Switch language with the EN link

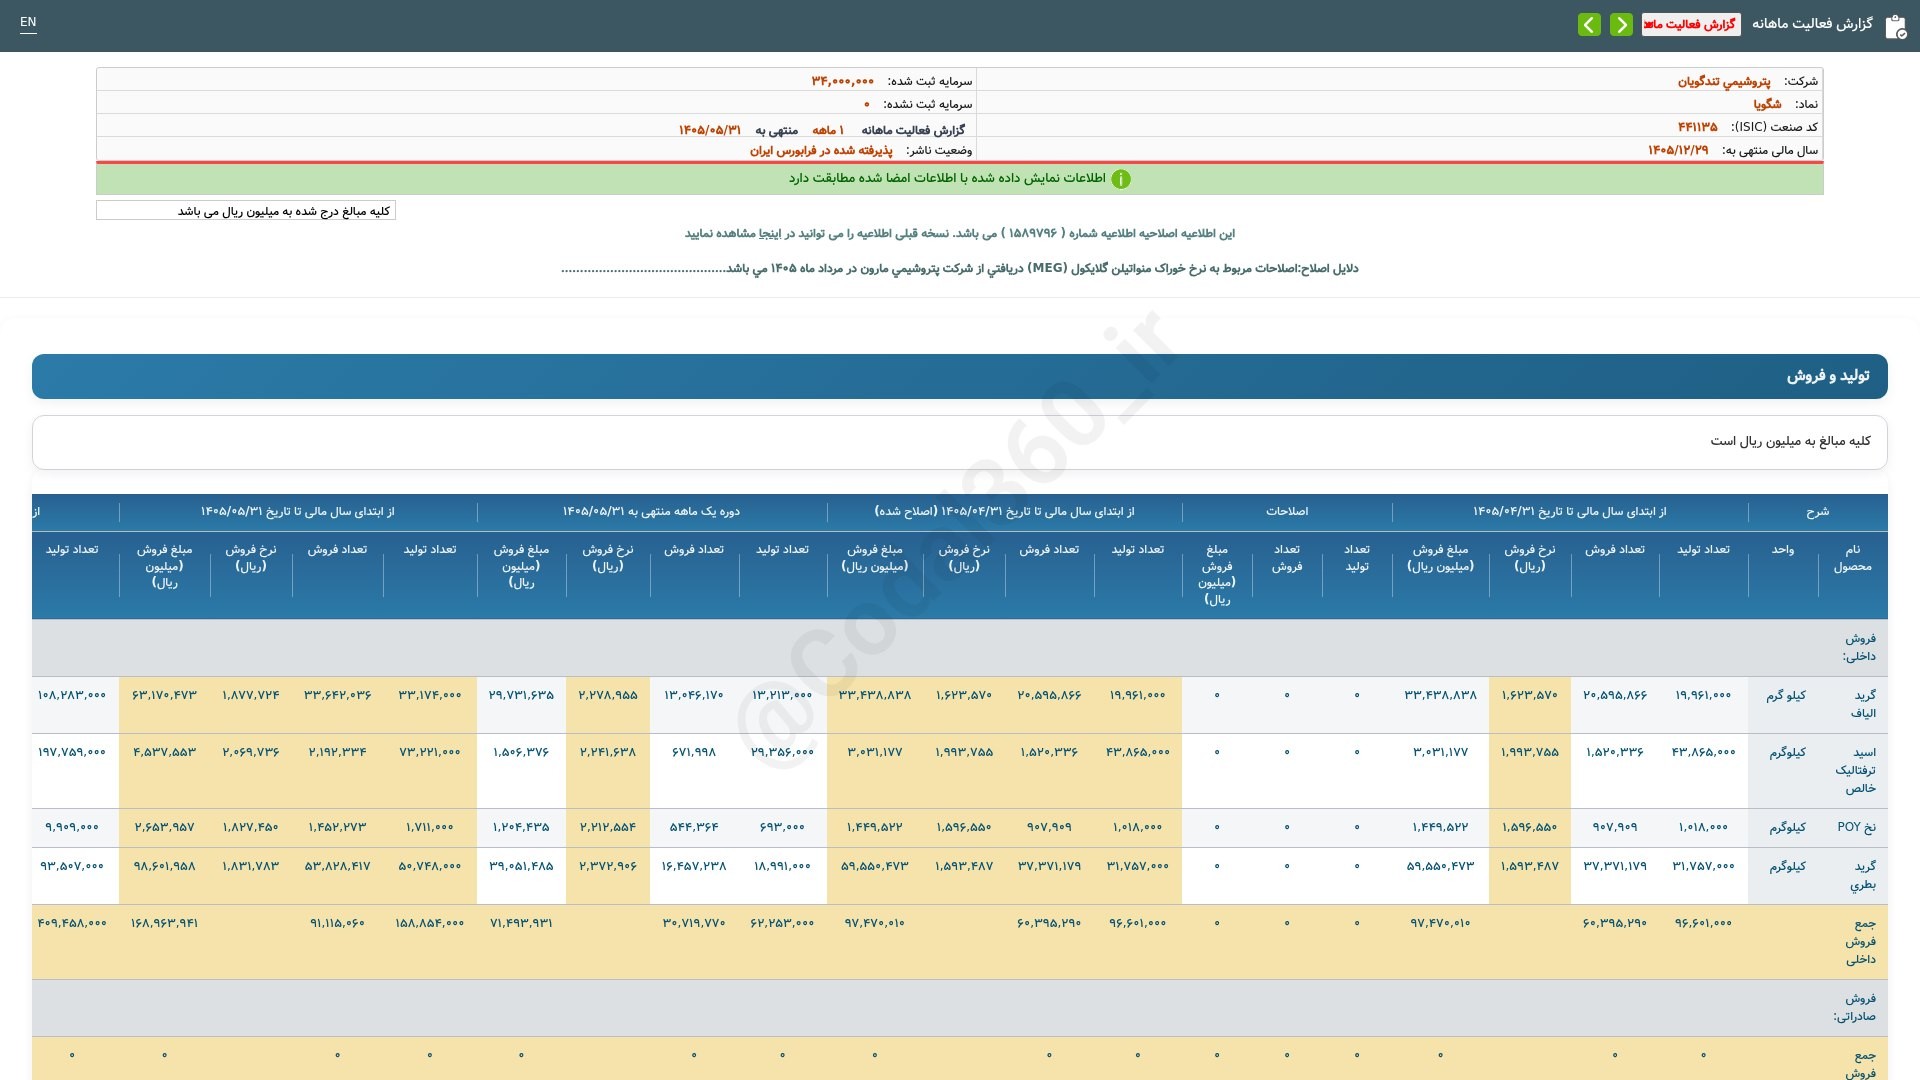coord(28,22)
